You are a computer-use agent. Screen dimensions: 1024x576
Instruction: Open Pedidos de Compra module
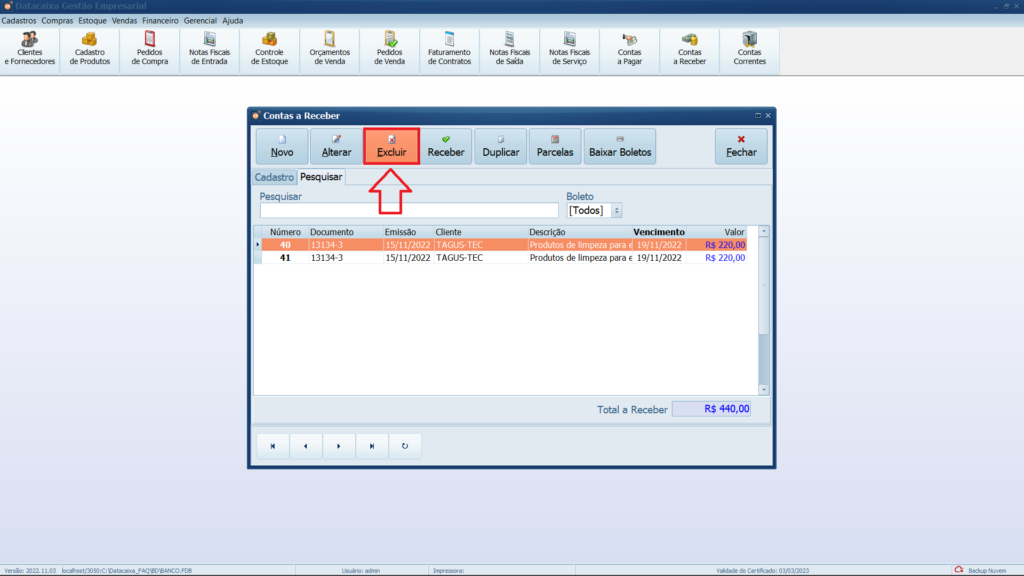(x=150, y=49)
